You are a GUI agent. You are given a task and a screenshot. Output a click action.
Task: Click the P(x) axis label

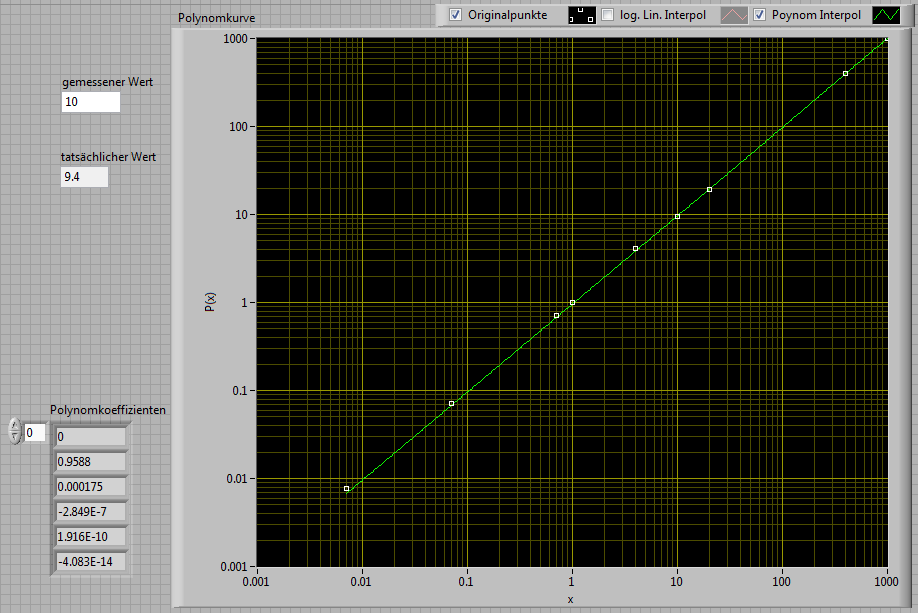click(210, 302)
